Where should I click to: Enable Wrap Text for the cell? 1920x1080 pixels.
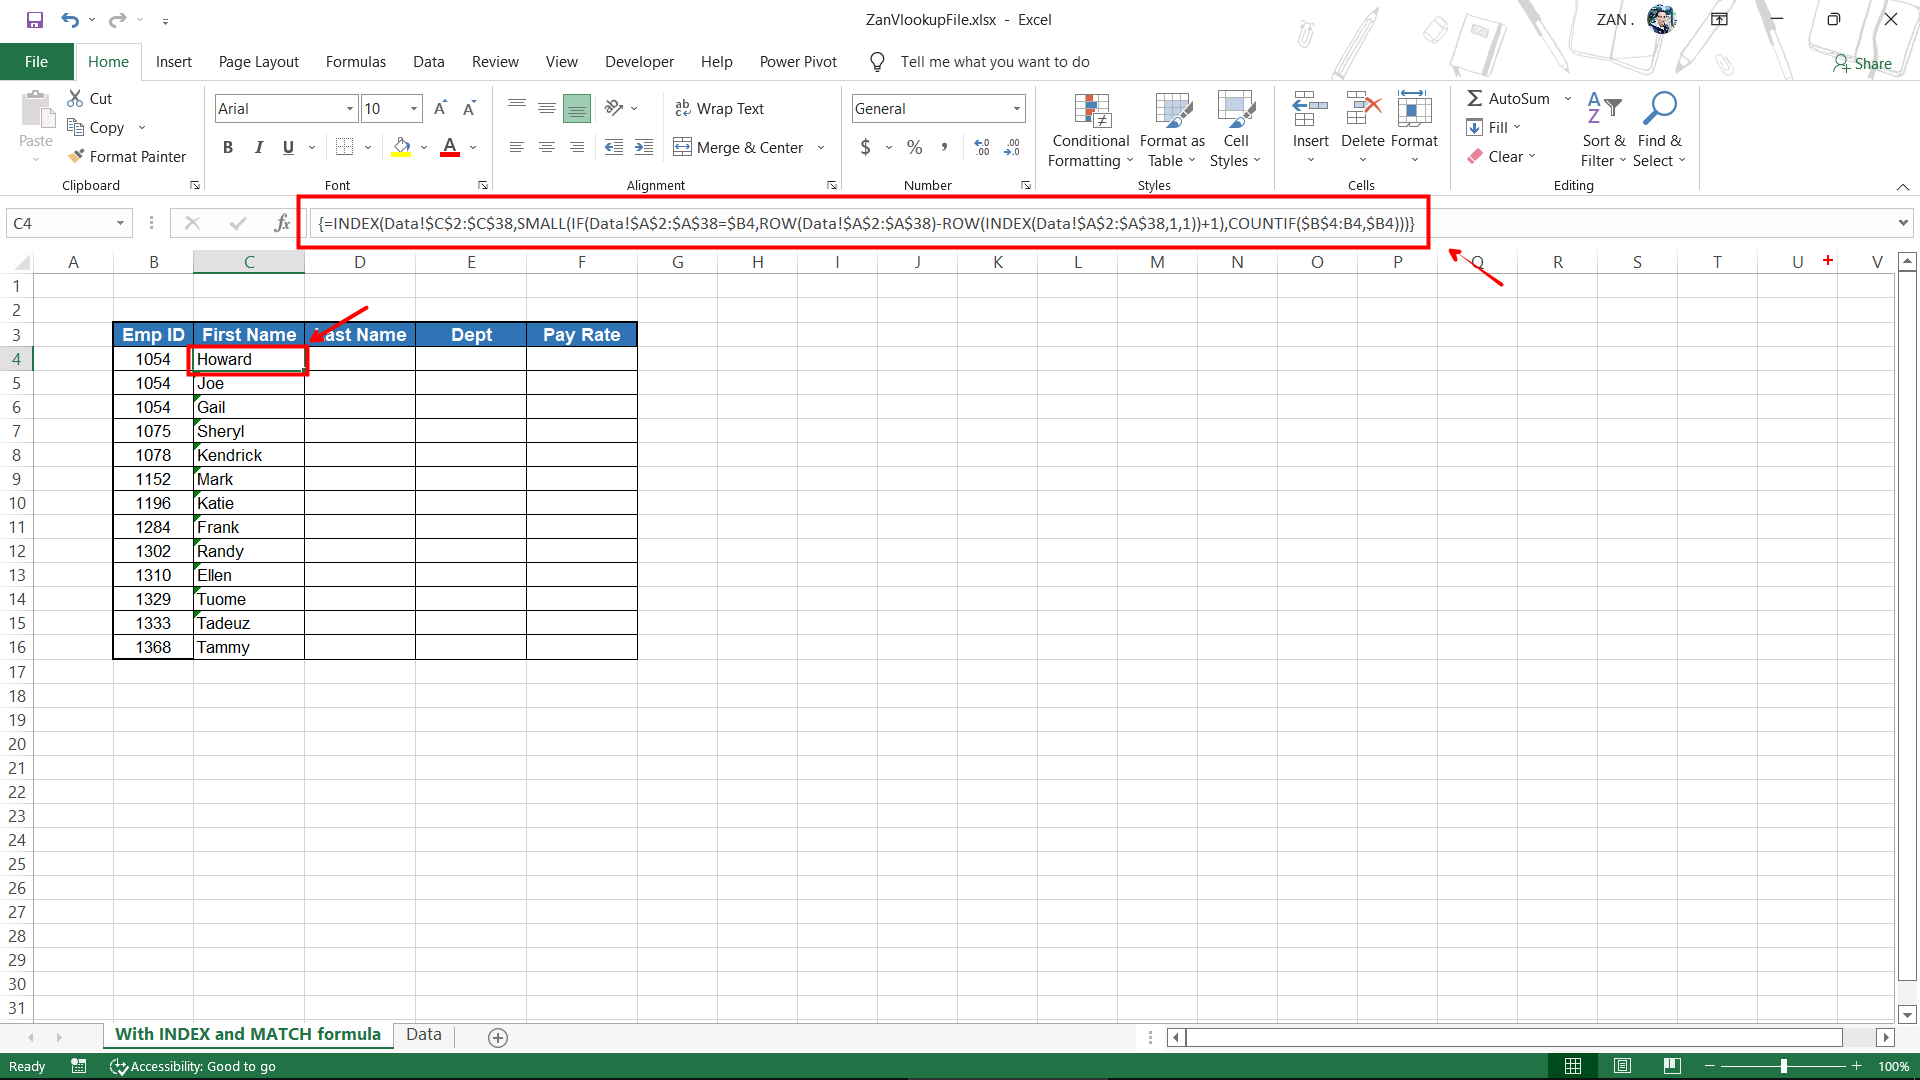719,108
